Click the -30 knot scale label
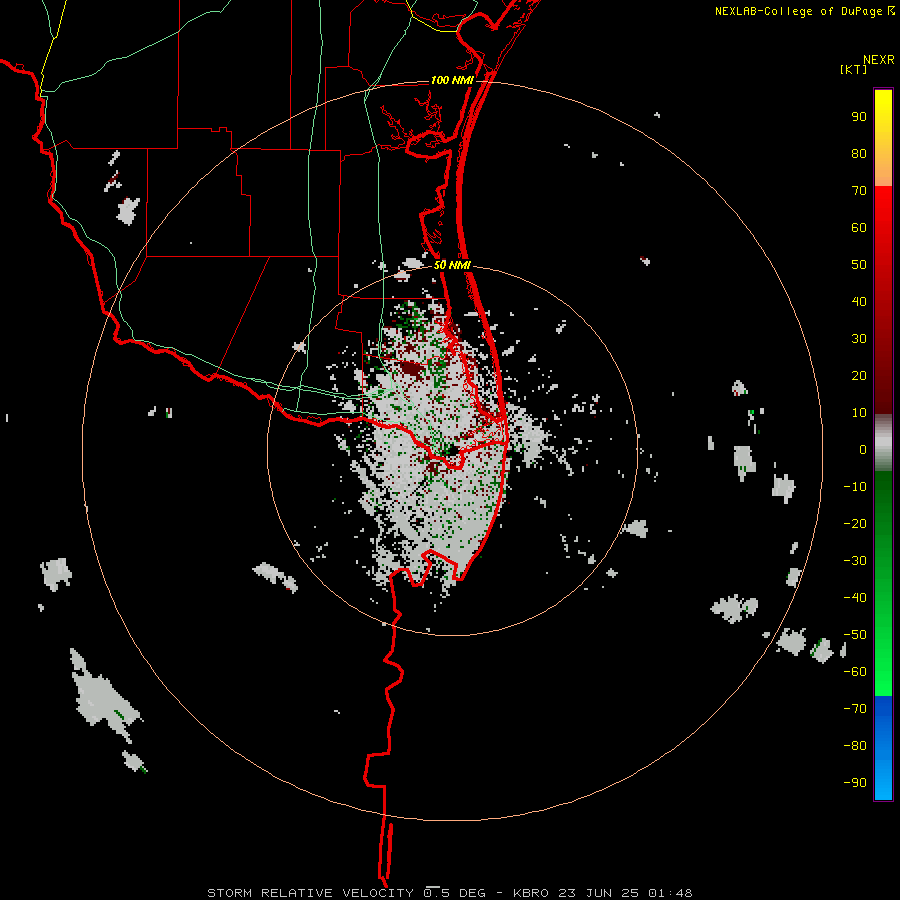This screenshot has width=900, height=900. [x=855, y=561]
